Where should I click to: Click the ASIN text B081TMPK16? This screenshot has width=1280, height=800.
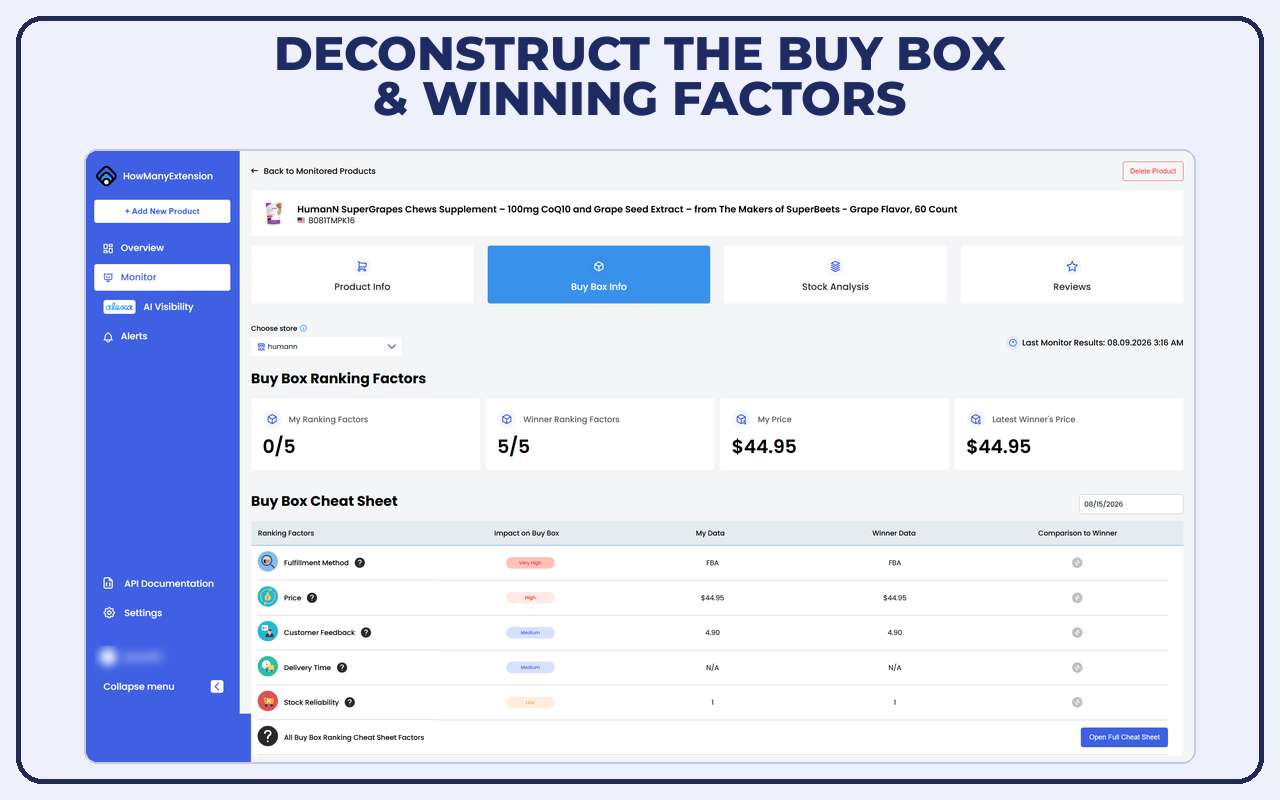click(331, 220)
